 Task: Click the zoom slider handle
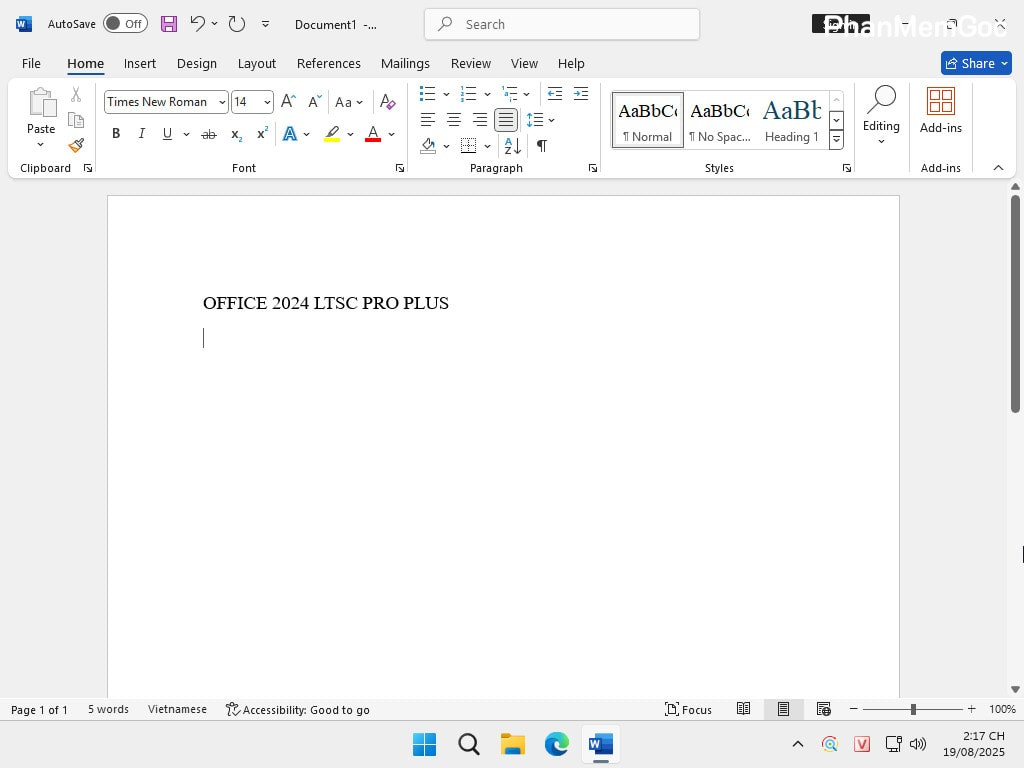[913, 709]
